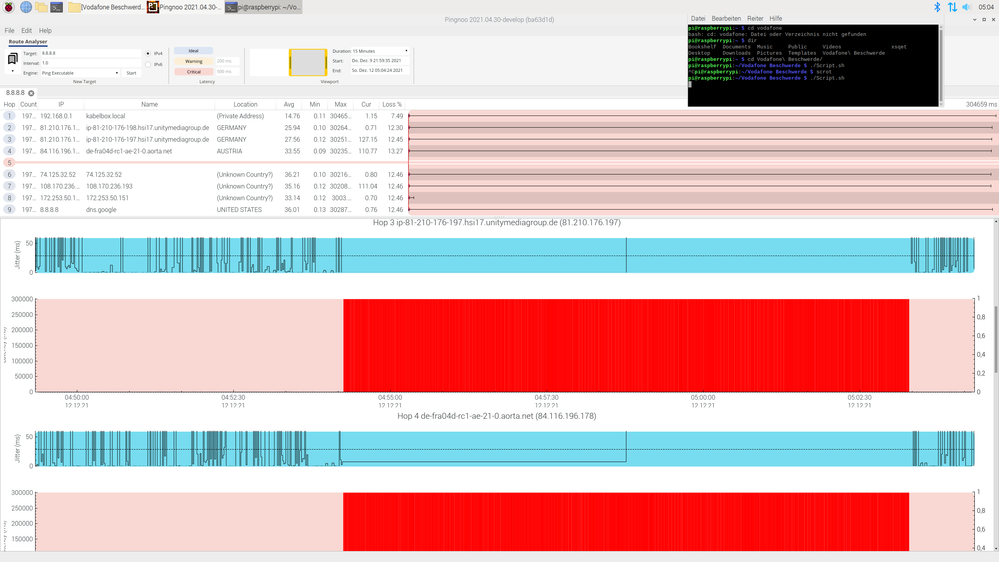The image size is (999, 562).
Task: Click the Warning 200 ms threshold field
Action: 227,61
